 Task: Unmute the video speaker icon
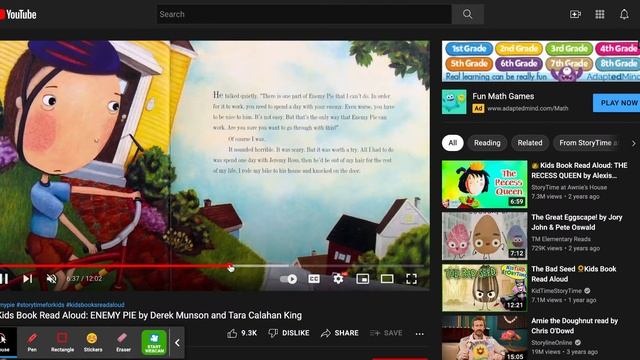(x=51, y=279)
